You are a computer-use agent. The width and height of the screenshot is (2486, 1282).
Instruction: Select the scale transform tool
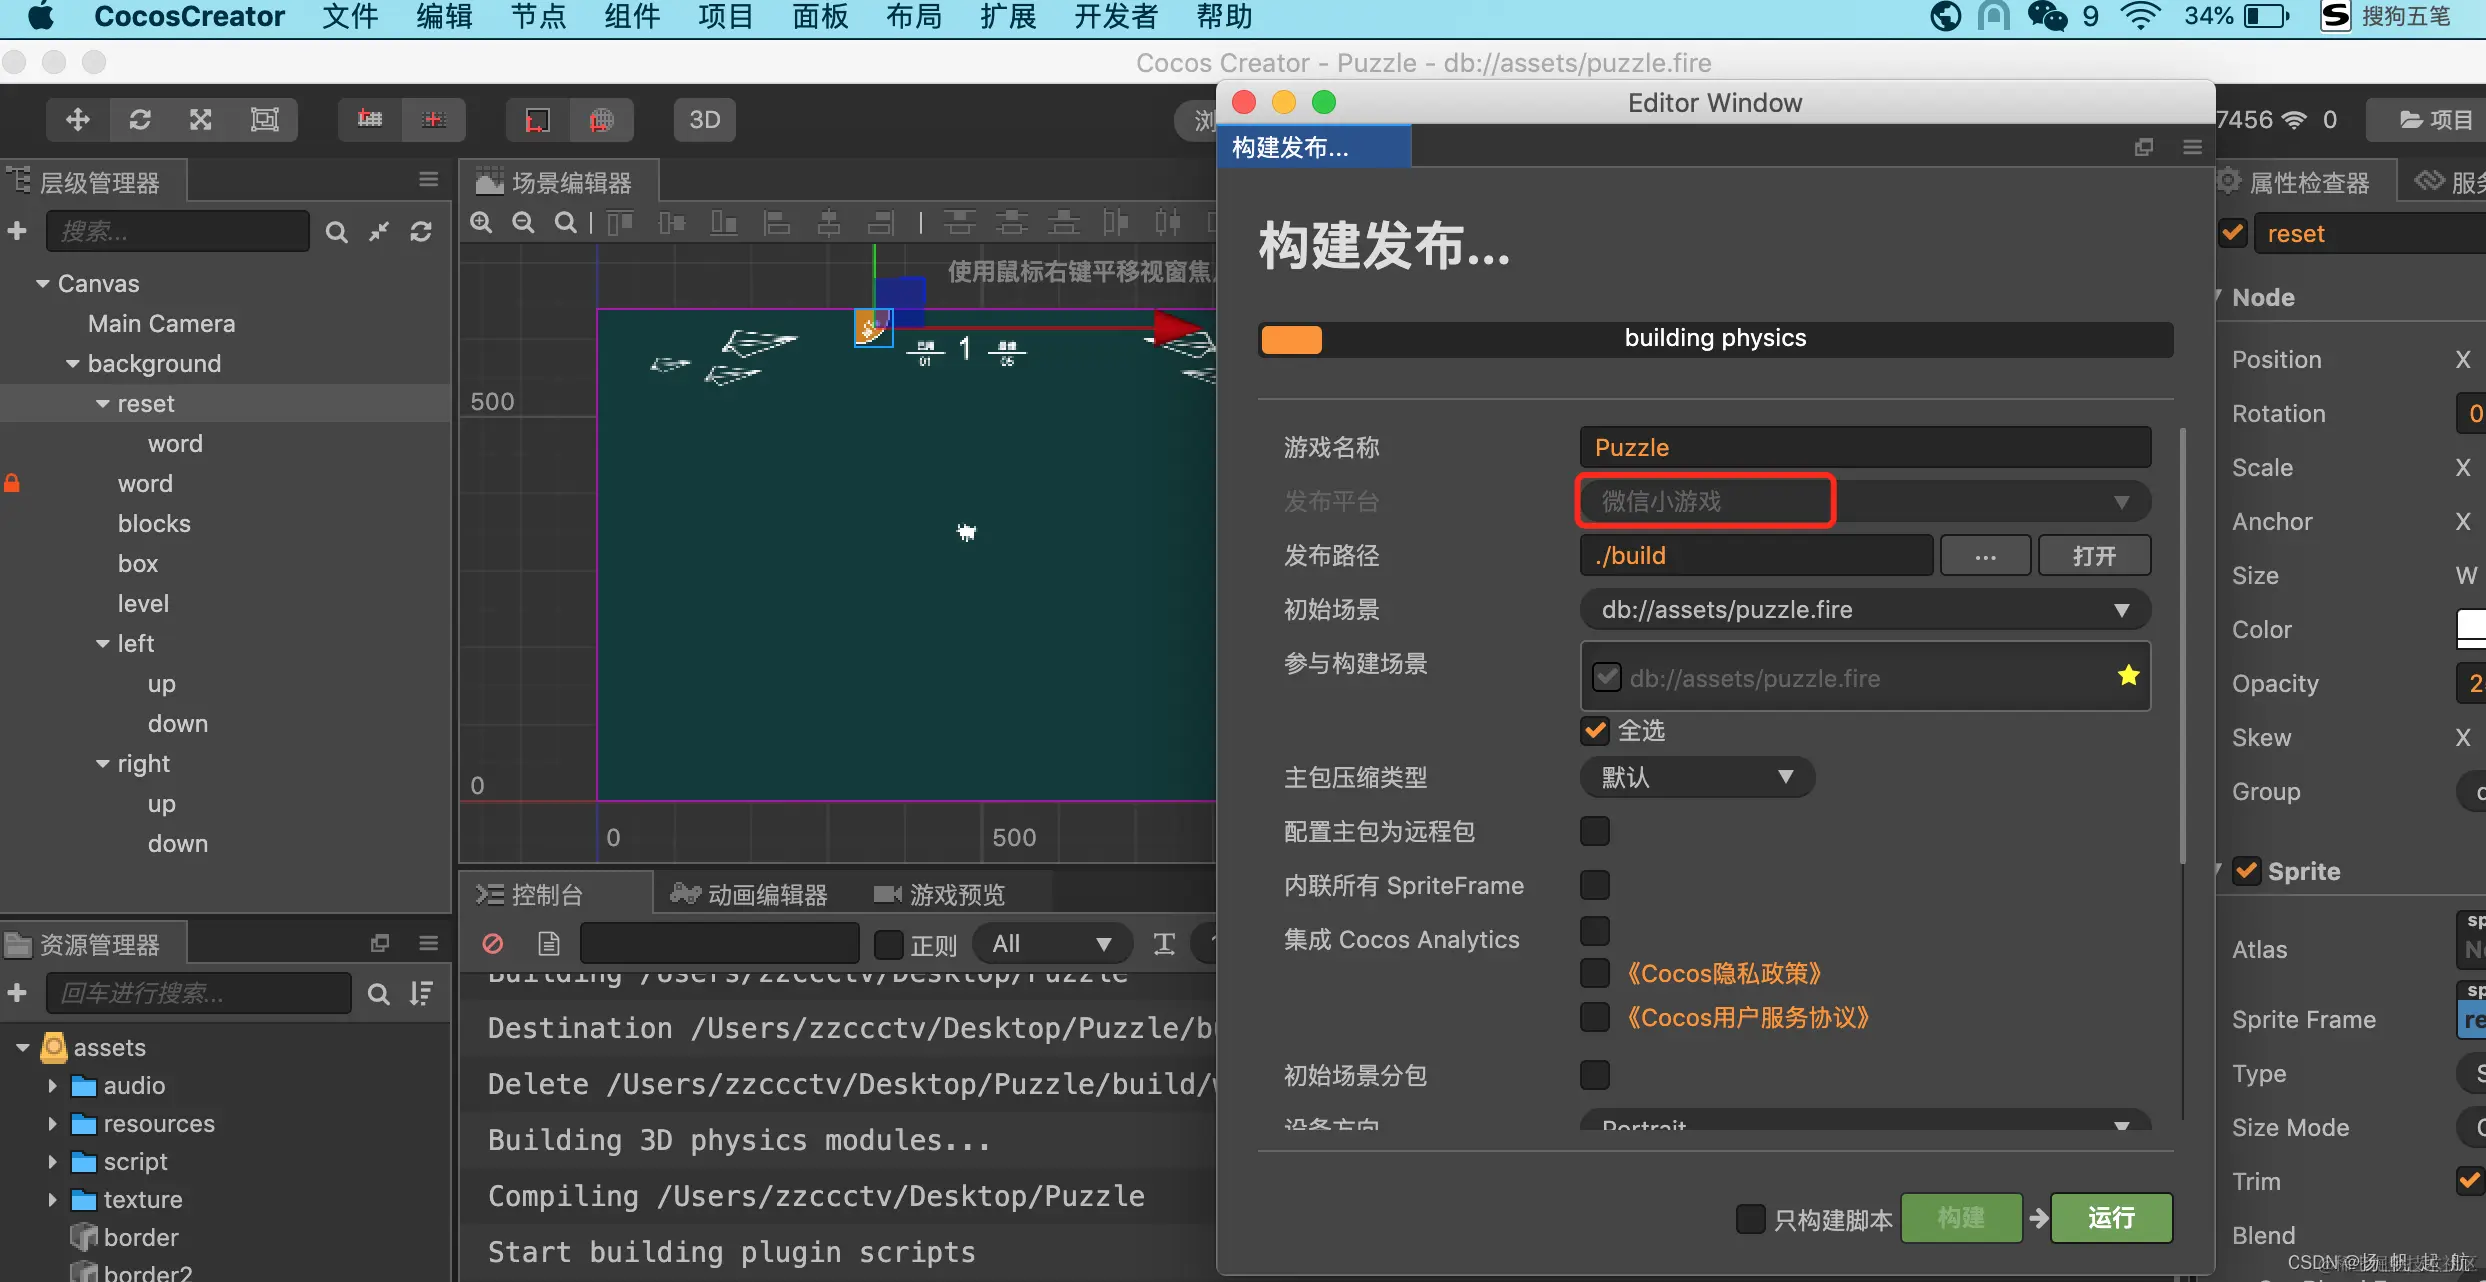tap(201, 120)
